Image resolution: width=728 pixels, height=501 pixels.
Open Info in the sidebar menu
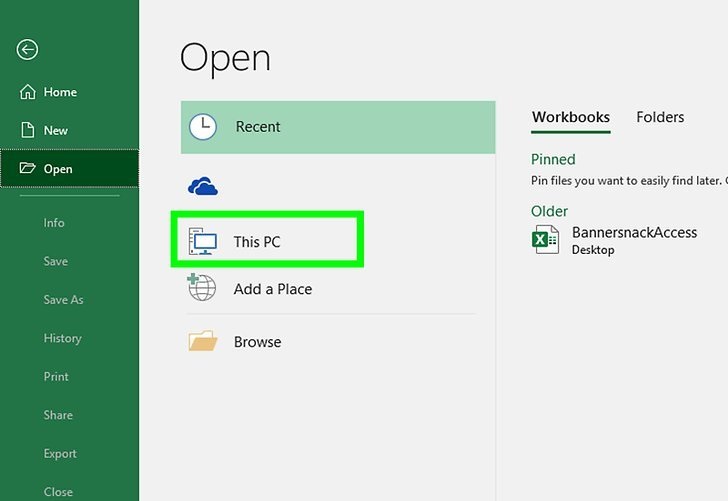pos(54,223)
